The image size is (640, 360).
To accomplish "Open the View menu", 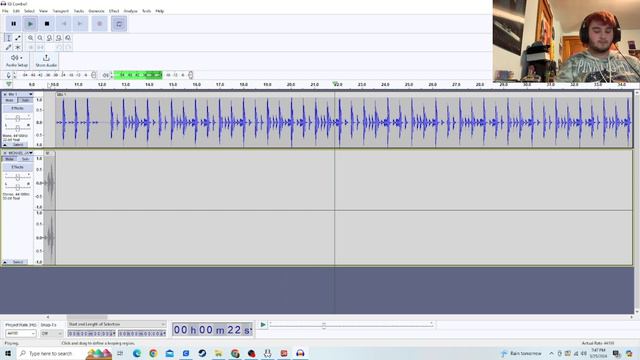I will tap(43, 11).
